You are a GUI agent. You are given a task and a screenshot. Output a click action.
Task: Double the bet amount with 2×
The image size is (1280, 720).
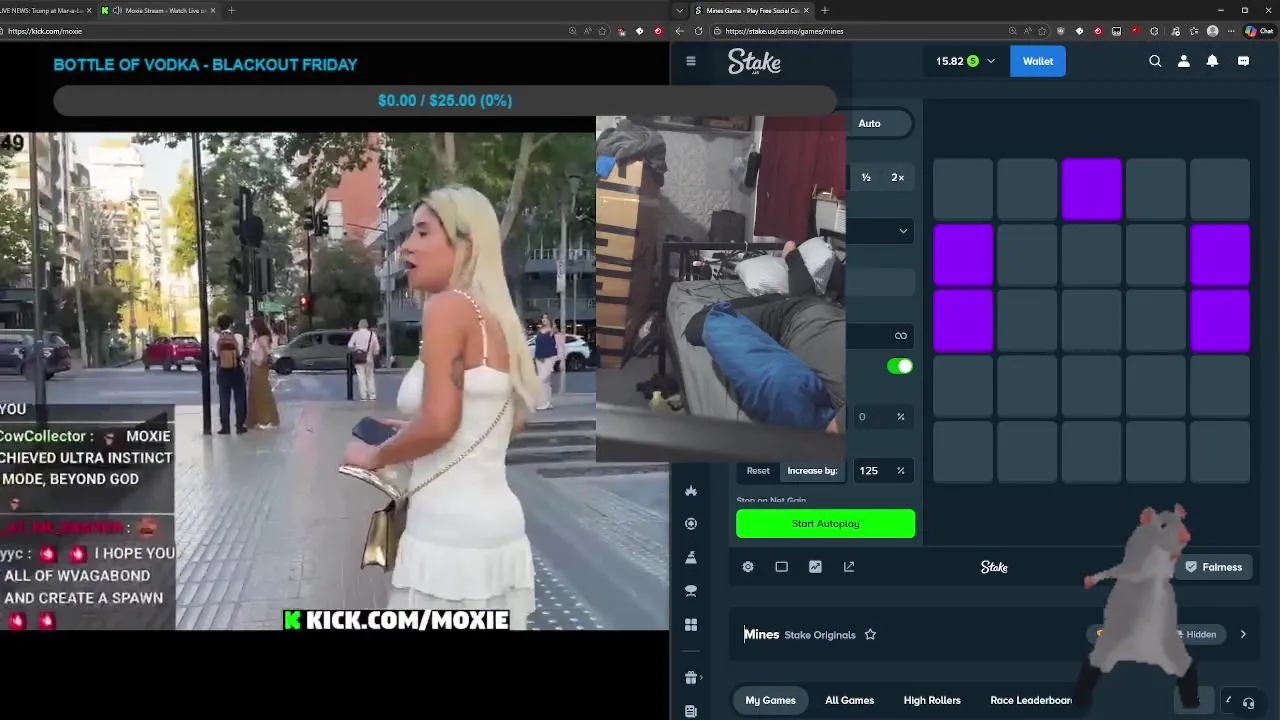(897, 177)
